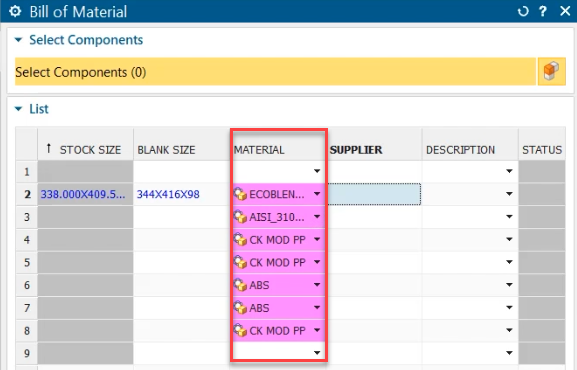Click the supplier cell in row 2
This screenshot has width=577, height=370.
(374, 194)
